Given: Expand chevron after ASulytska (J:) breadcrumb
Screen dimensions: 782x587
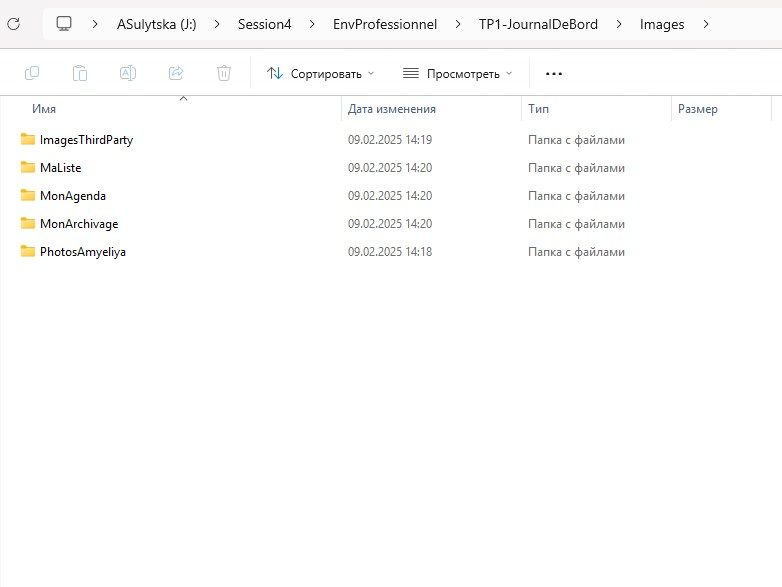Looking at the screenshot, I should pos(217,24).
